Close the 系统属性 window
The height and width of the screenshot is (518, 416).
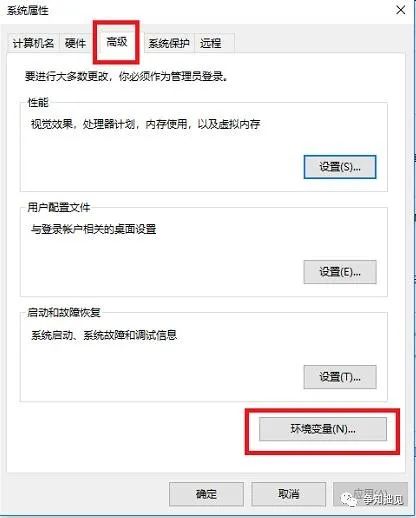click(401, 10)
